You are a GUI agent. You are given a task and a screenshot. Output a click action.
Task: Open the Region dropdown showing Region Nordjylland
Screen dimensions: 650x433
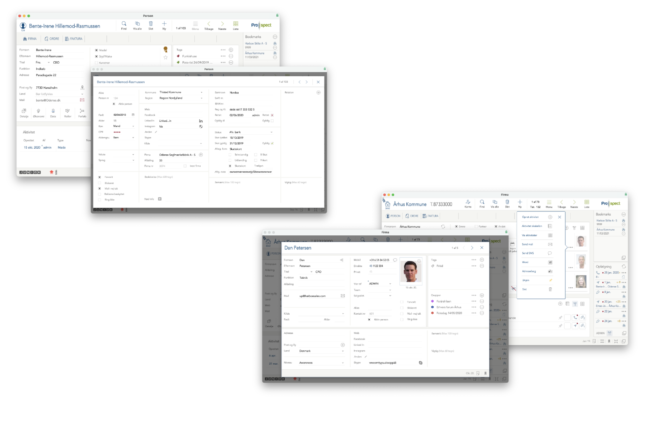[200, 98]
